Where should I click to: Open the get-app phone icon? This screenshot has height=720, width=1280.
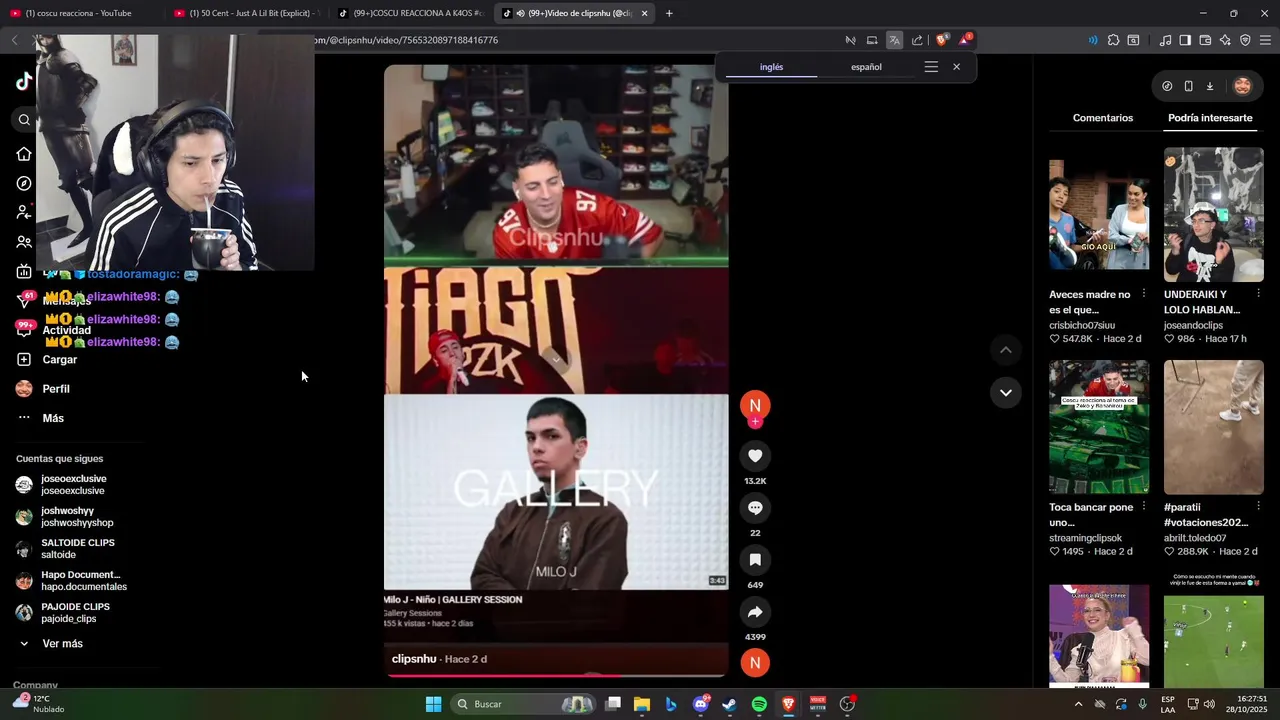pos(1188,86)
